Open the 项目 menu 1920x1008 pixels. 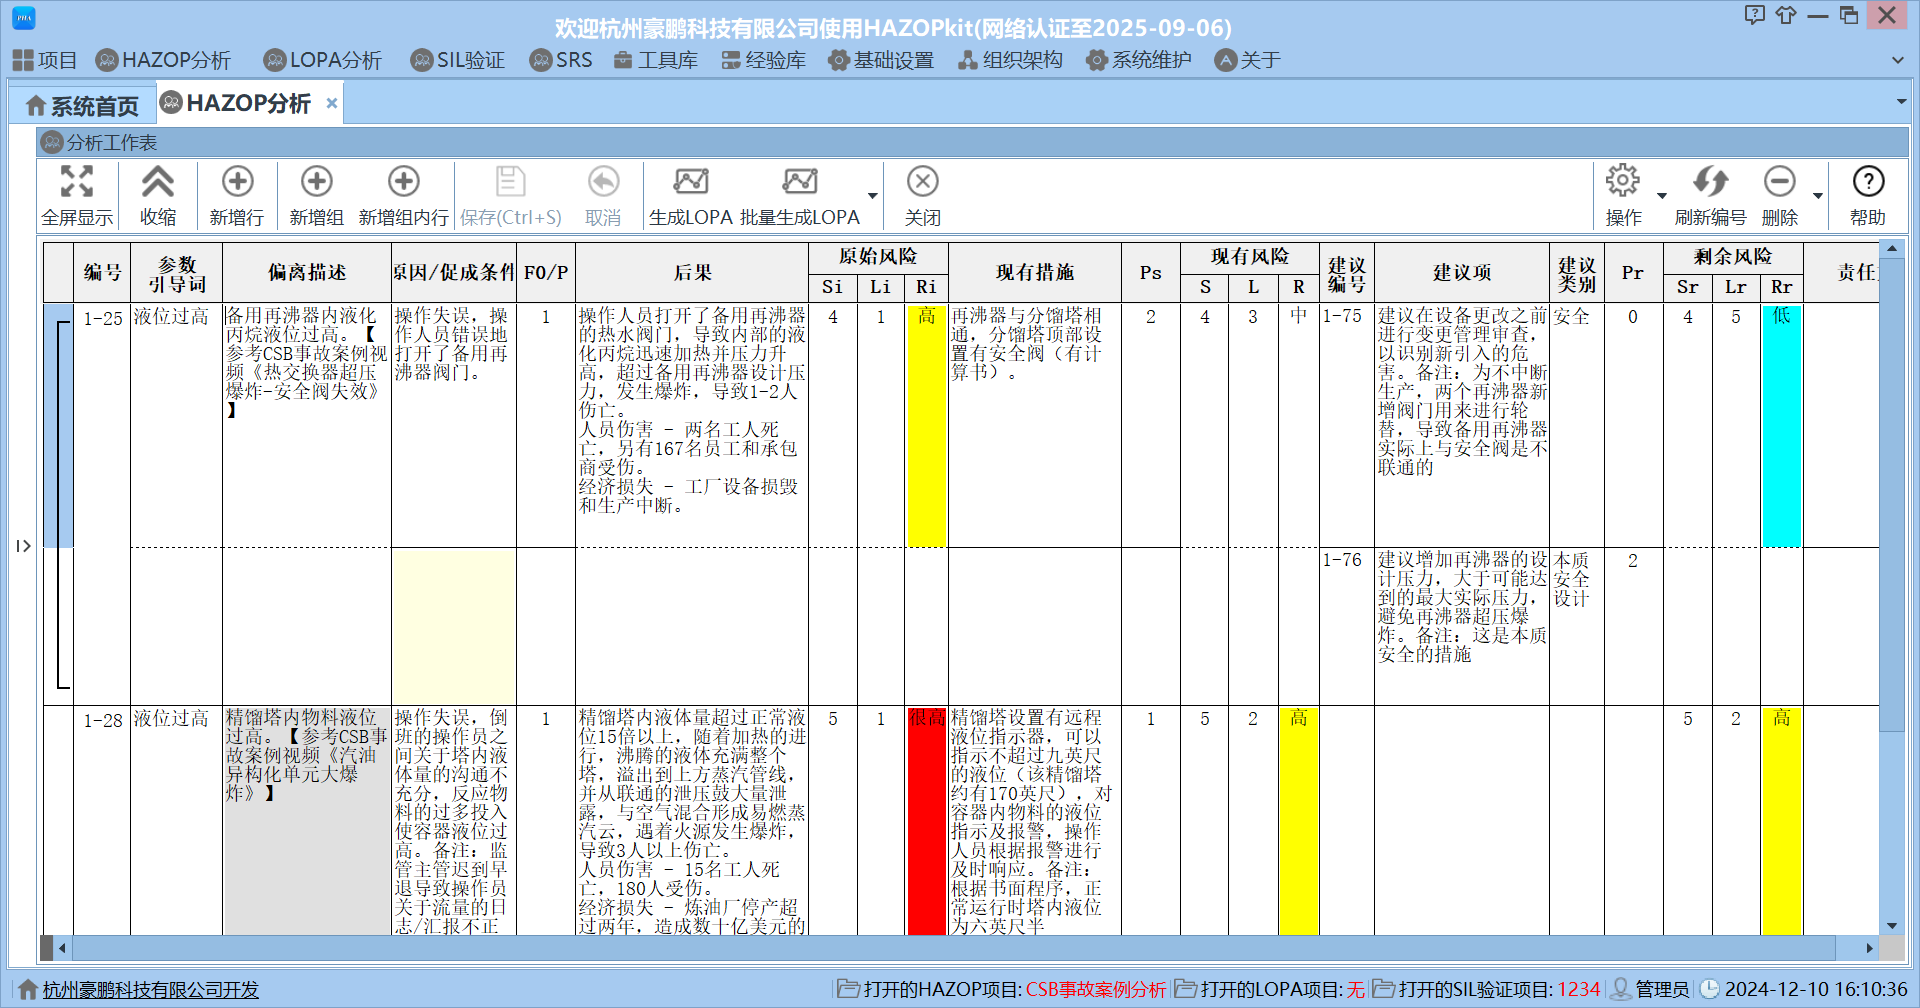tap(45, 60)
